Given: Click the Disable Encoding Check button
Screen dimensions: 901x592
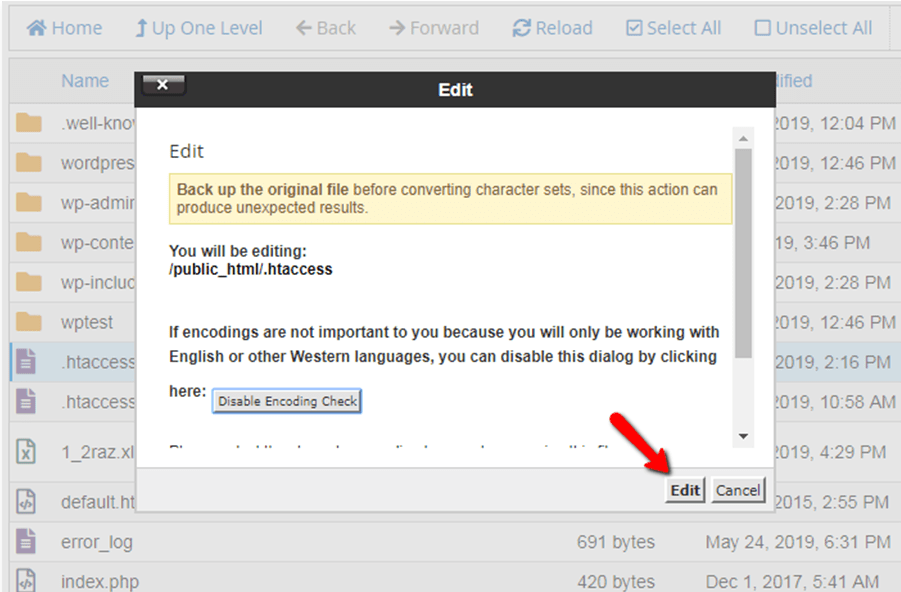Looking at the screenshot, I should pos(287,401).
